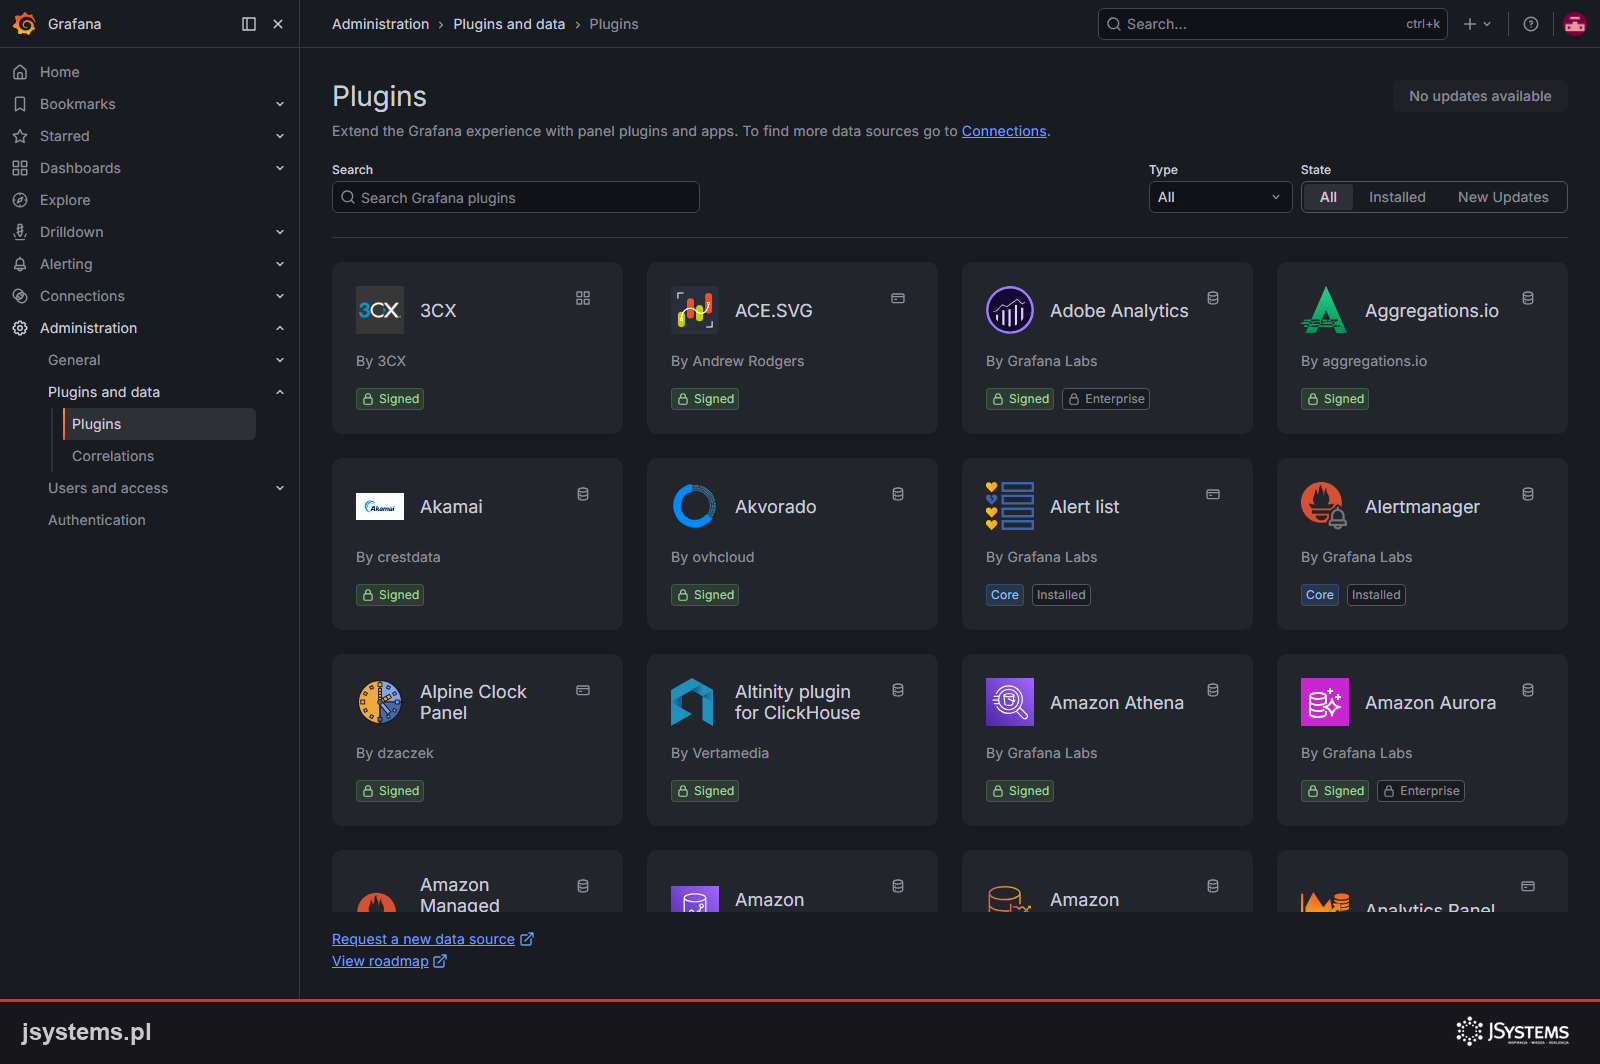Viewport: 1600px width, 1064px height.
Task: Open the Aggregations.io plugin logo
Action: [1325, 310]
